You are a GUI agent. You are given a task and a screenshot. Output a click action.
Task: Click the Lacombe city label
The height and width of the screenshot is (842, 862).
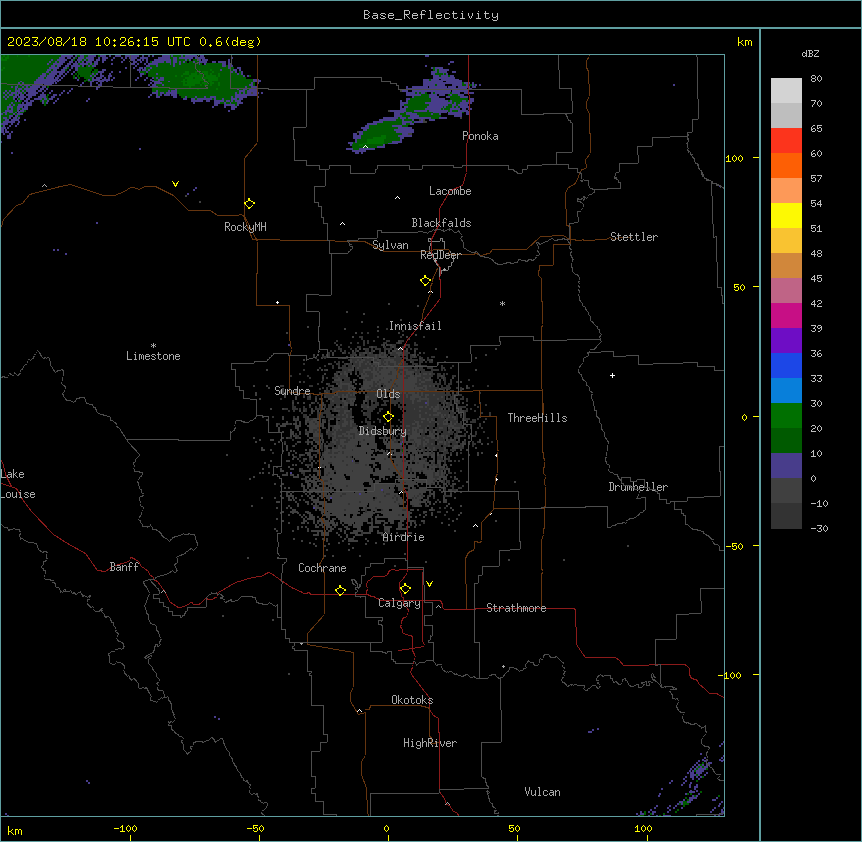coord(450,191)
